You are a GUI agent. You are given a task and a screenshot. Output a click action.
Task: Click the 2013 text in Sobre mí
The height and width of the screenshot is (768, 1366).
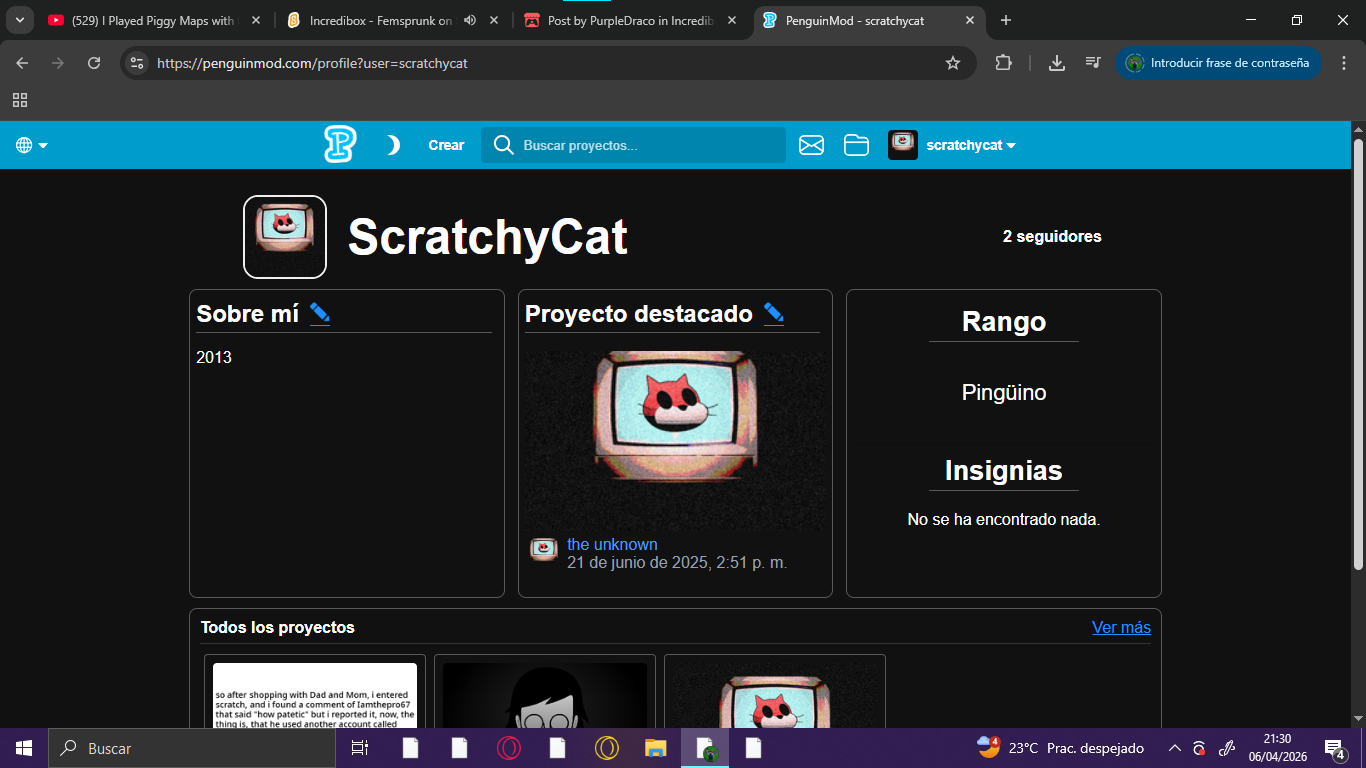214,357
